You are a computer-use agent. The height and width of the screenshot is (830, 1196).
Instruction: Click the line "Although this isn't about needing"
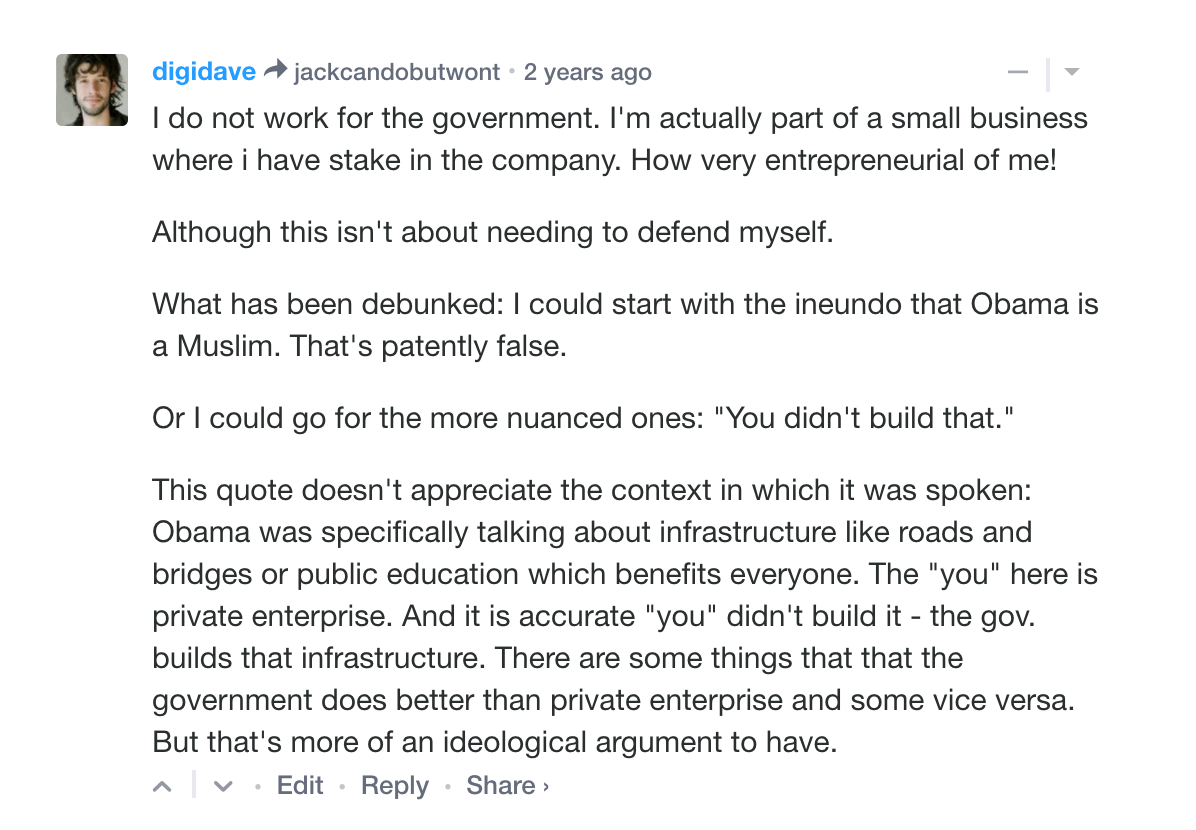[492, 233]
